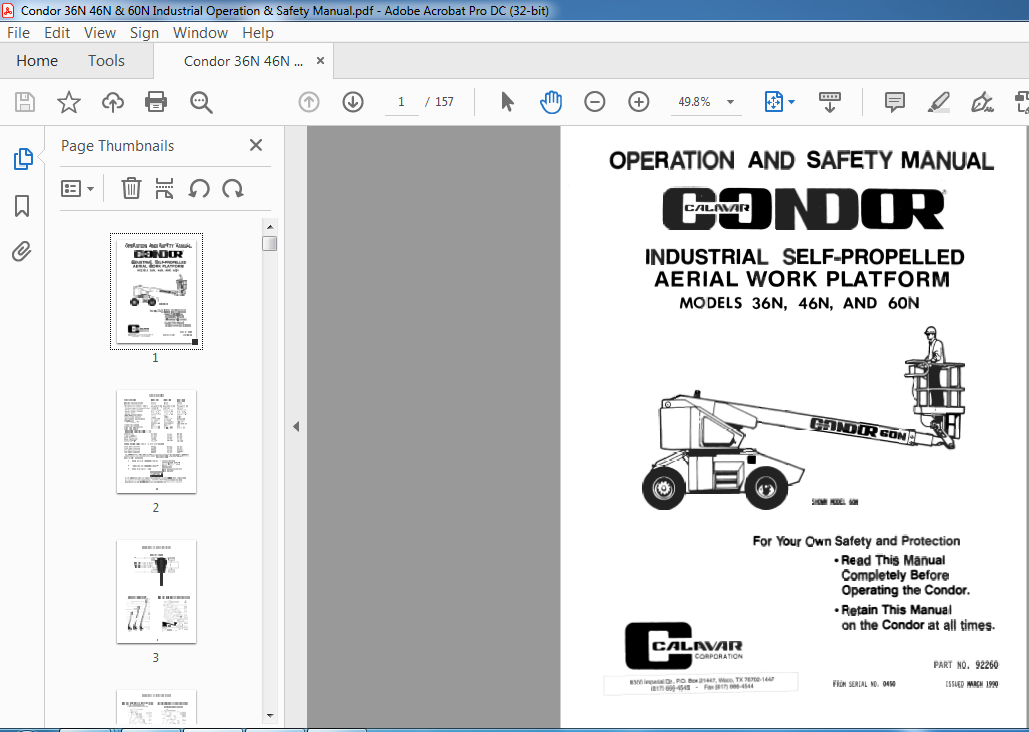Expand fit page options arrow
This screenshot has height=732, width=1029.
(791, 102)
